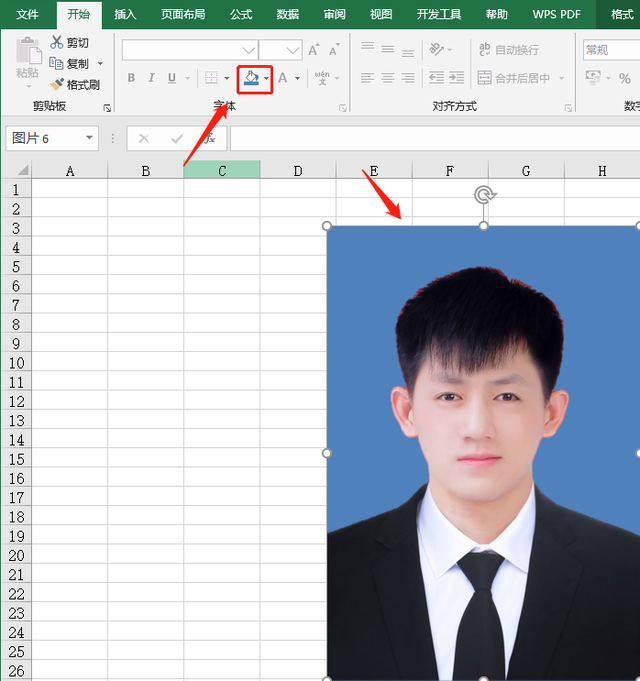Set middle vertical alignment
Screen dimensions: 640x681
click(388, 50)
